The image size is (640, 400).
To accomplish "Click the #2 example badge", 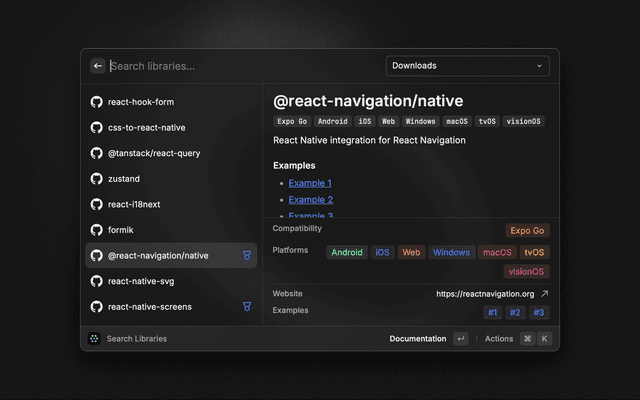I will [516, 313].
